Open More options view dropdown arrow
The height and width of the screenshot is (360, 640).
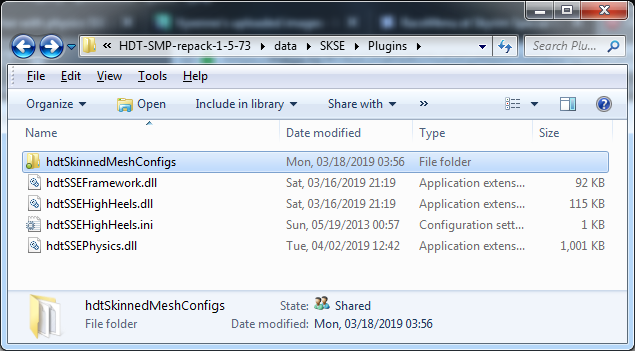pyautogui.click(x=534, y=104)
